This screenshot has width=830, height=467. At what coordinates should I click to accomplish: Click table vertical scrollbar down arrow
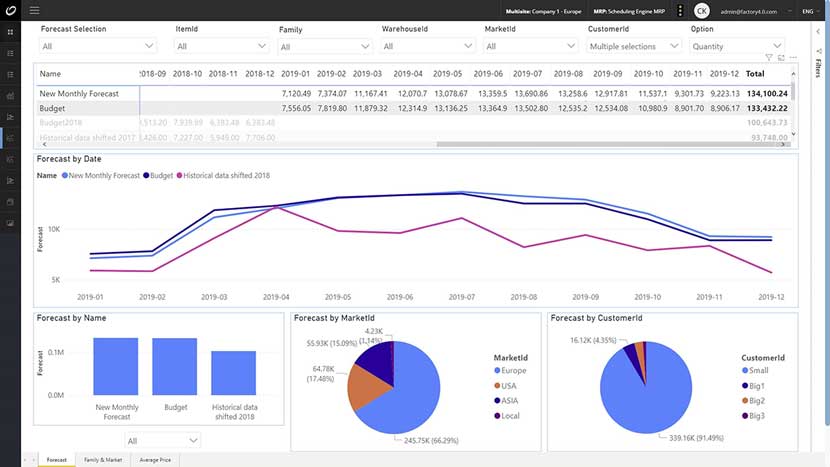tap(793, 134)
